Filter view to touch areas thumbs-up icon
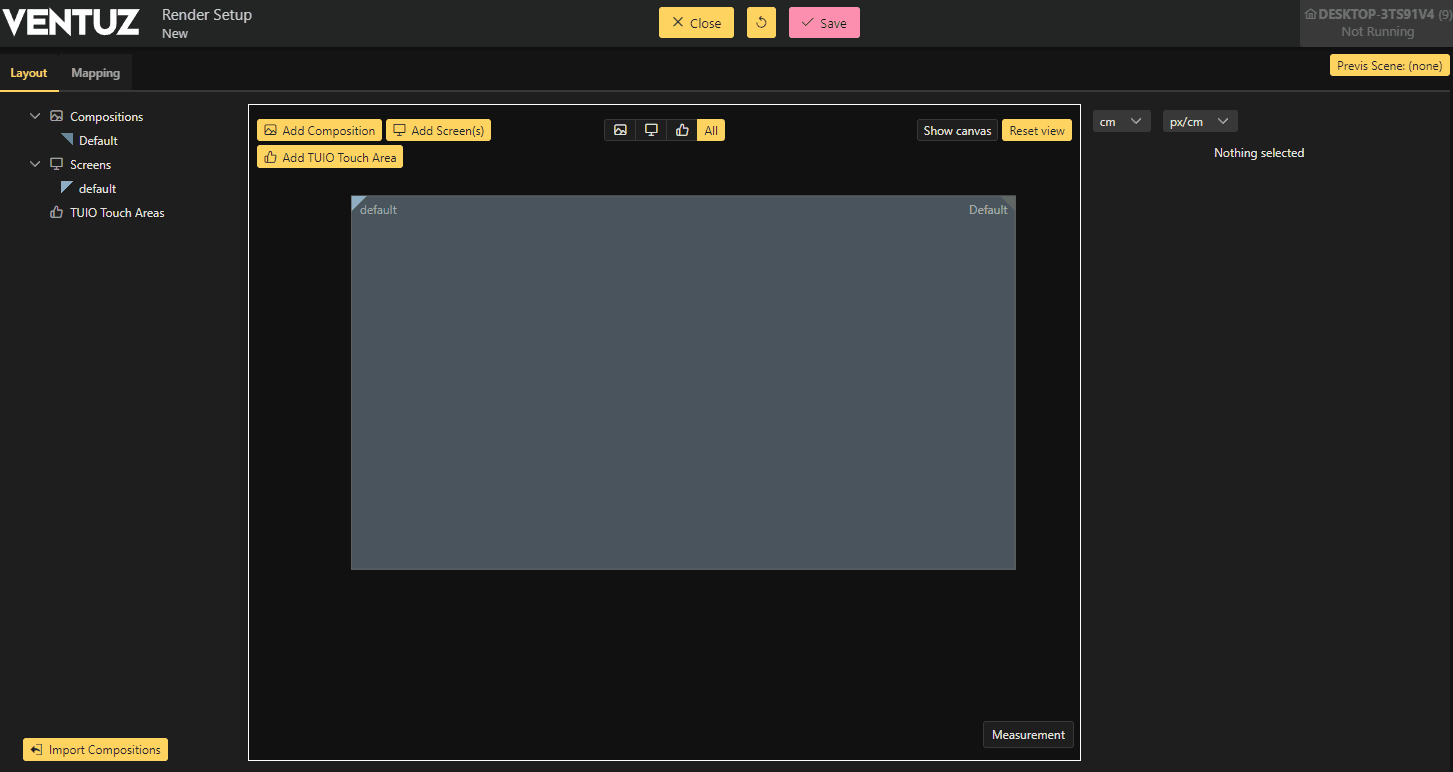Viewport: 1453px width, 772px height. pos(682,130)
